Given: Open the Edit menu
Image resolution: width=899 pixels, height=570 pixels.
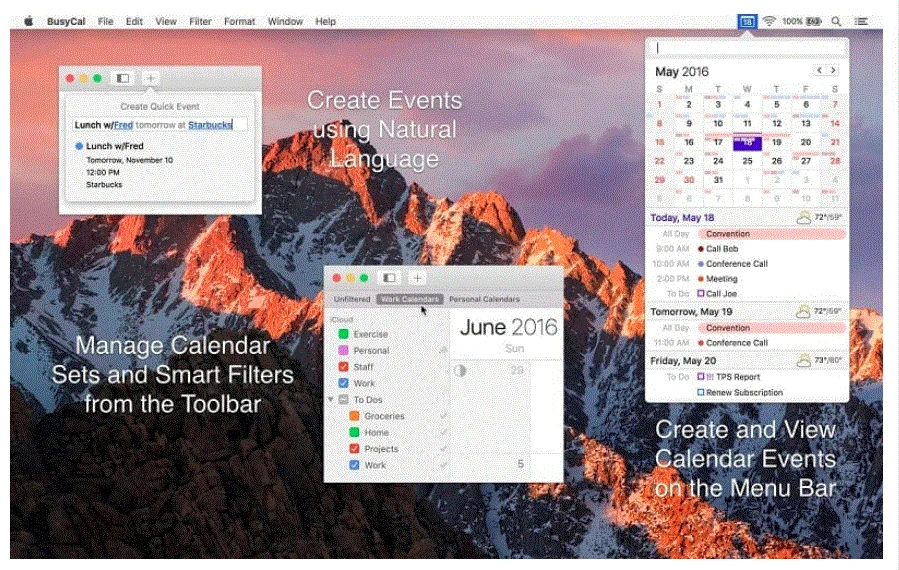Looking at the screenshot, I should 134,21.
